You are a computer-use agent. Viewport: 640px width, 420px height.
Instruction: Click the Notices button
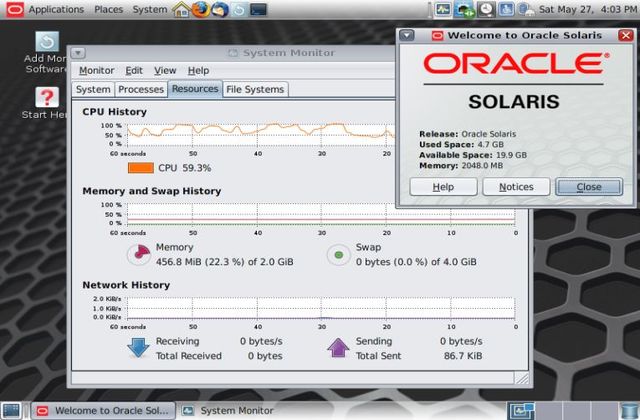tap(516, 187)
